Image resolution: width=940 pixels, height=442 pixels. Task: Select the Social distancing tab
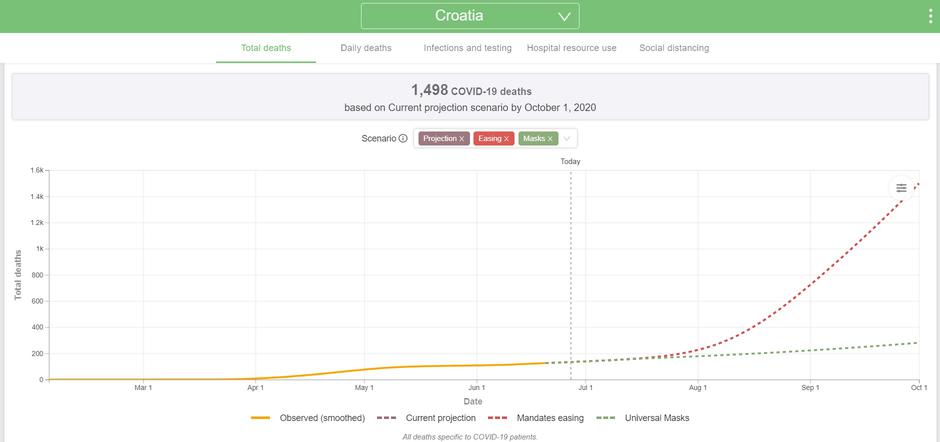[x=674, y=48]
